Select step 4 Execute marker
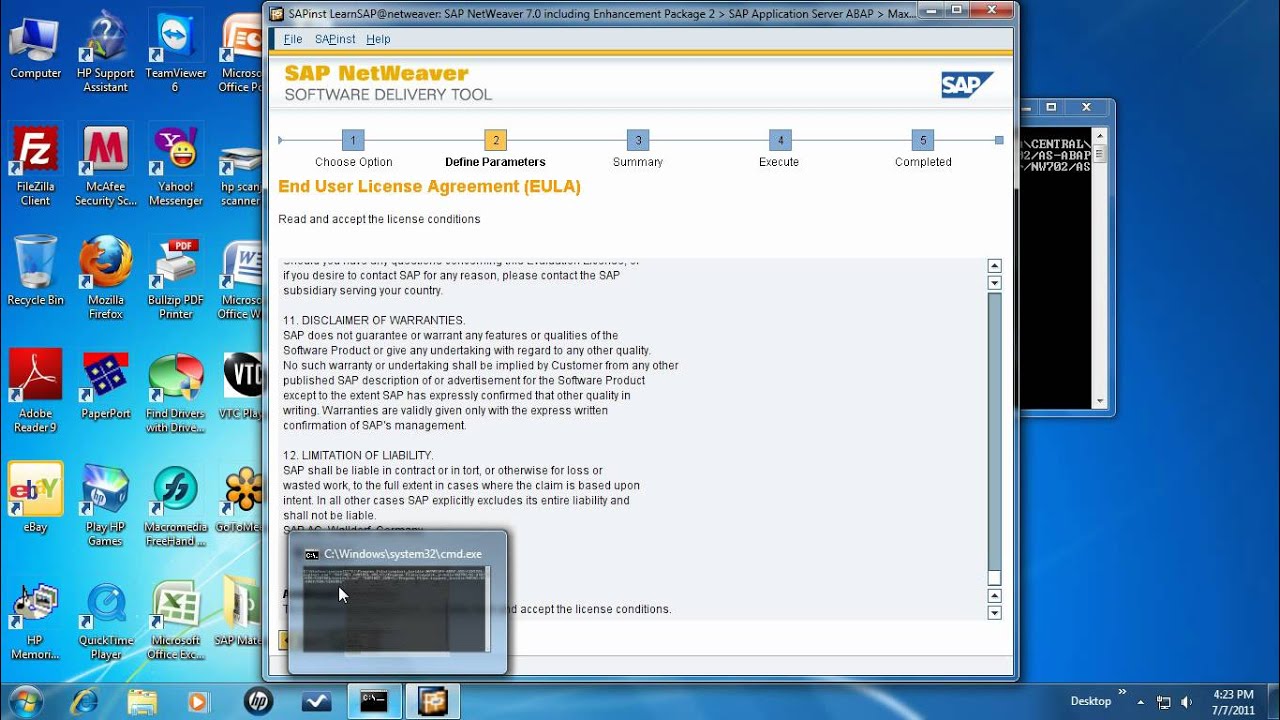 tap(780, 140)
